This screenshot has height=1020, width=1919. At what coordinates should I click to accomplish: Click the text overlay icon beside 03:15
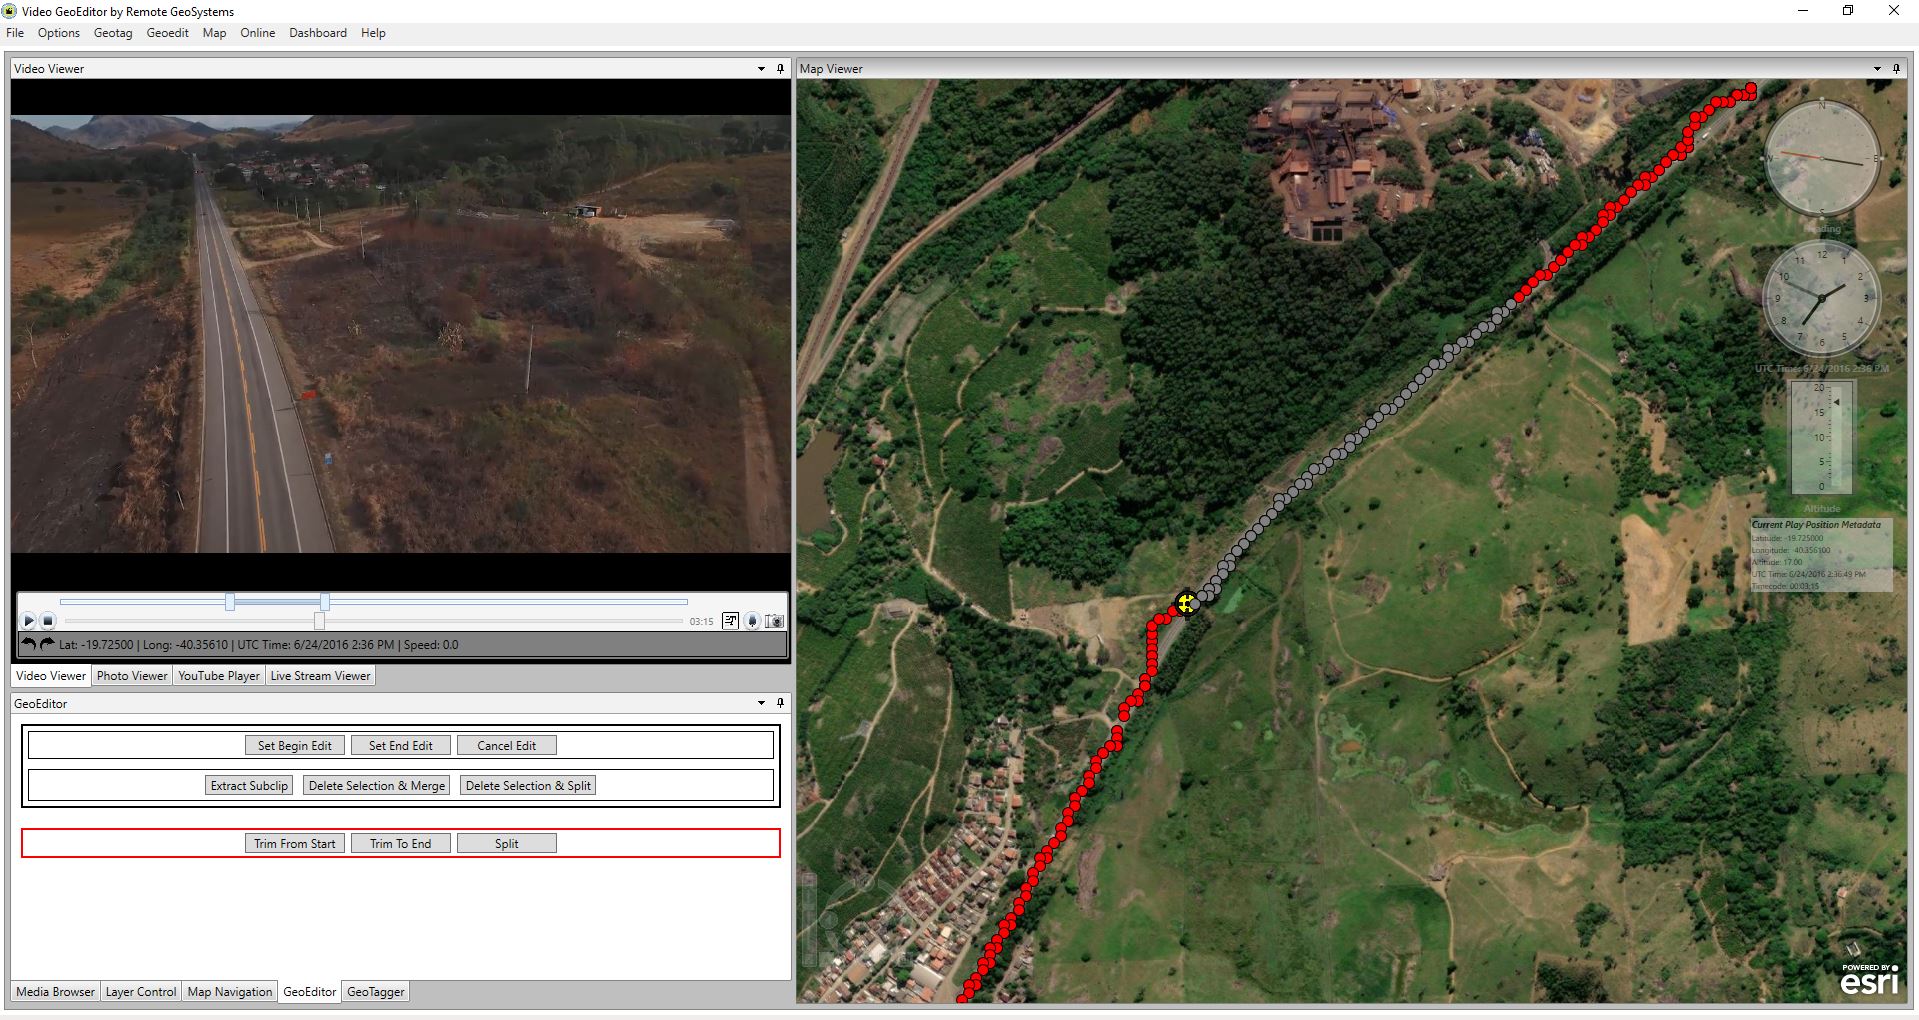tap(731, 621)
